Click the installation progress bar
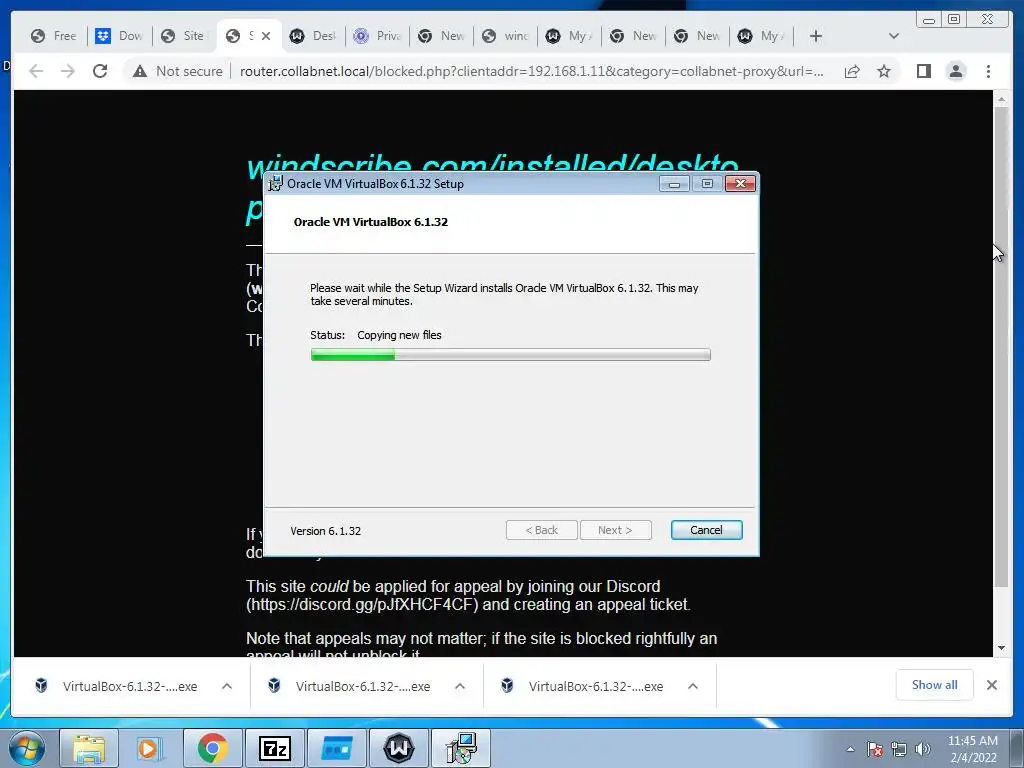The height and width of the screenshot is (768, 1024). [511, 355]
